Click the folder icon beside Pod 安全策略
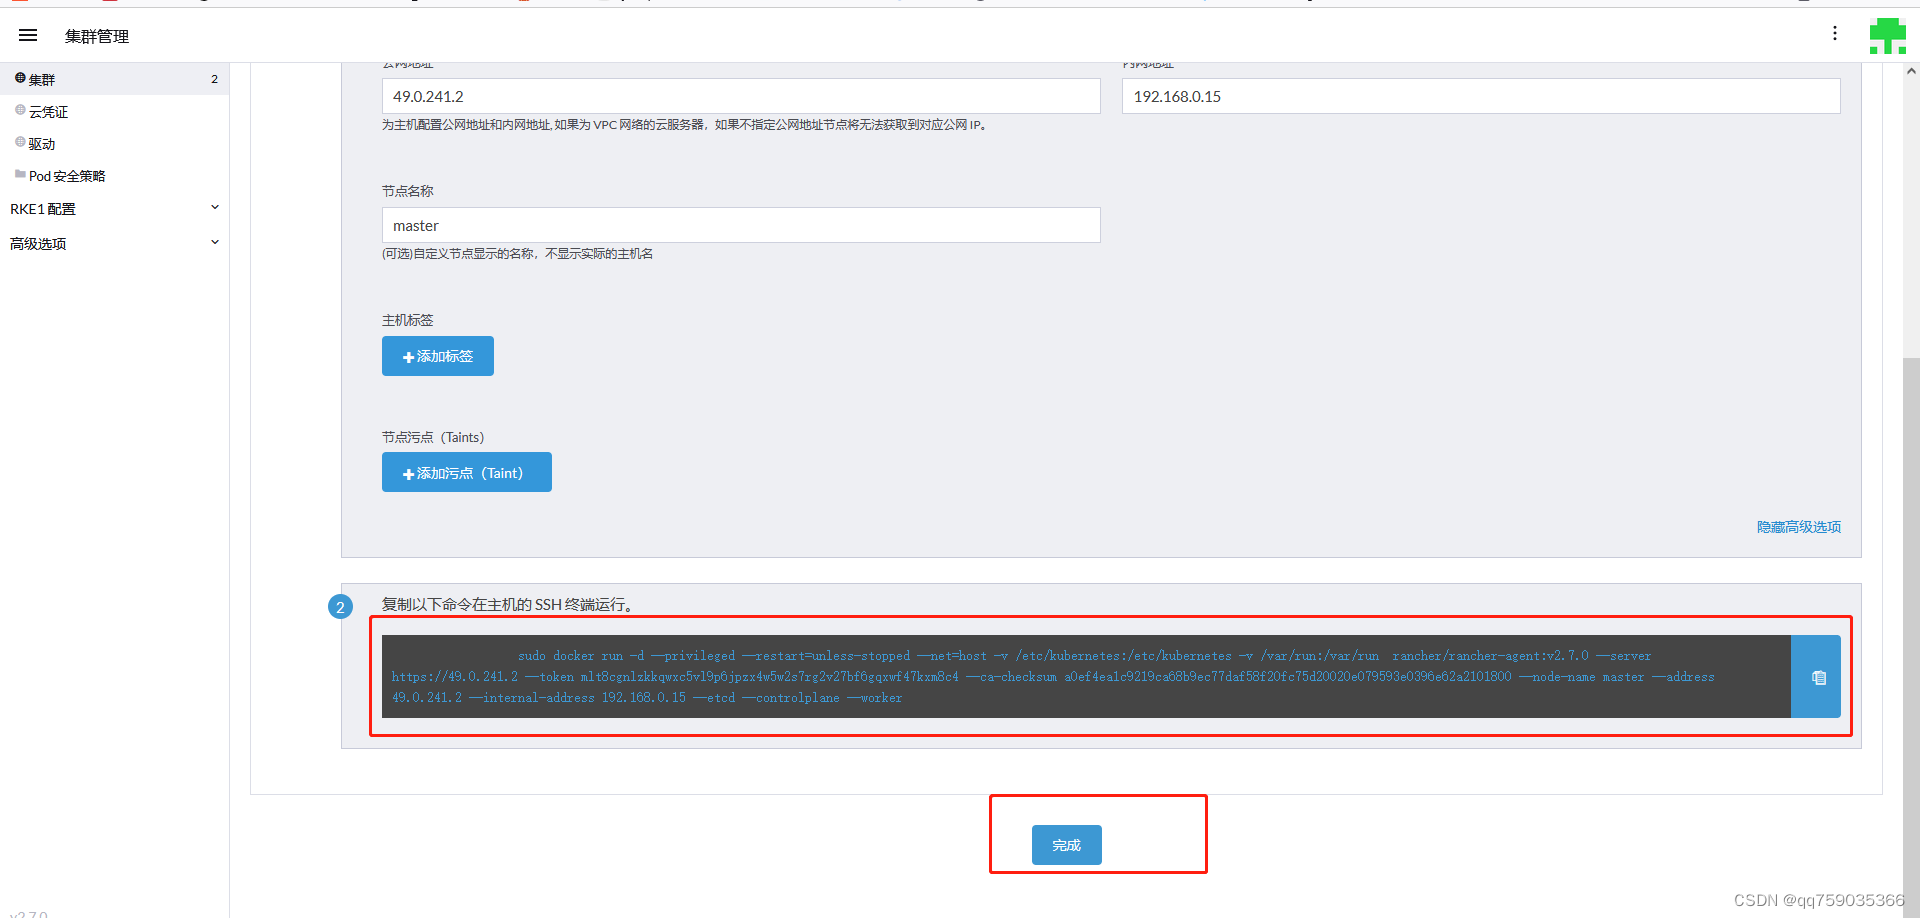This screenshot has width=1920, height=918. point(20,174)
